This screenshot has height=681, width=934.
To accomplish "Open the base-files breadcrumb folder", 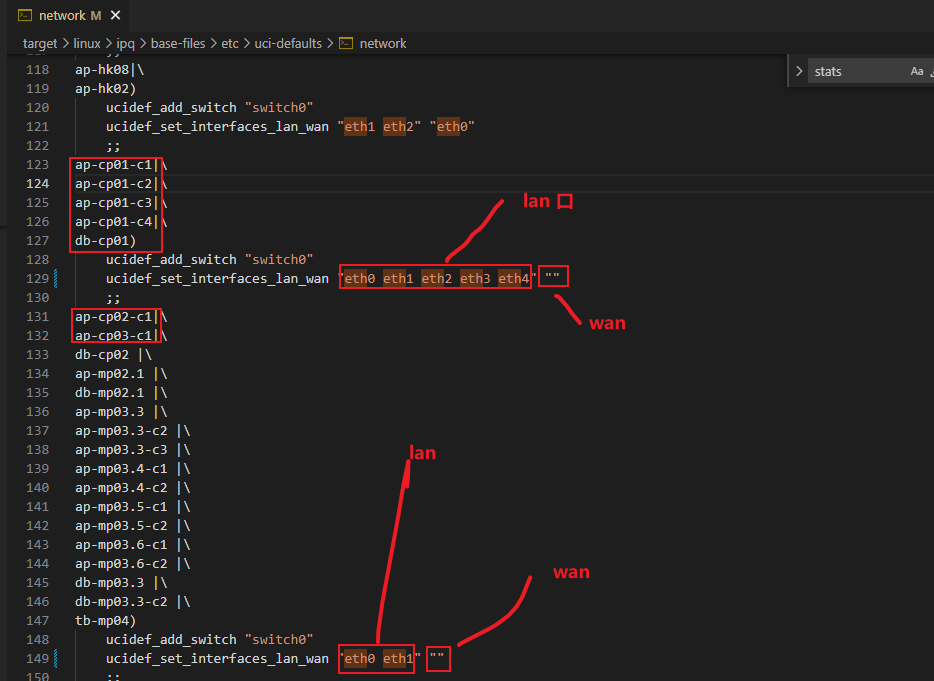I will pos(178,43).
